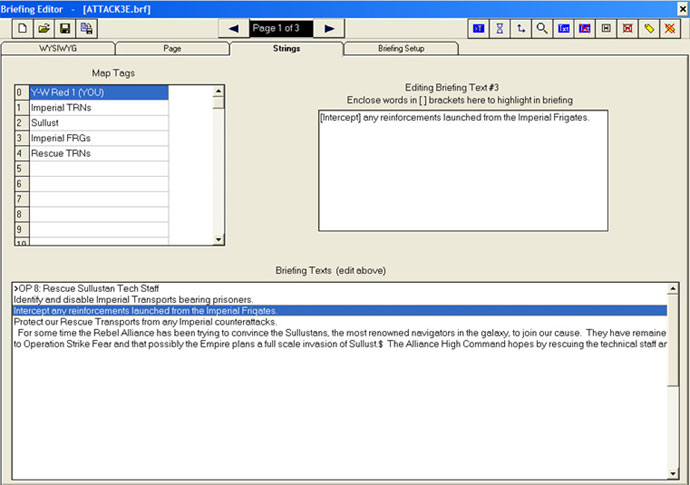Screen dimensions: 690x485
Task: Click the save-as copy icon
Action: [87, 29]
